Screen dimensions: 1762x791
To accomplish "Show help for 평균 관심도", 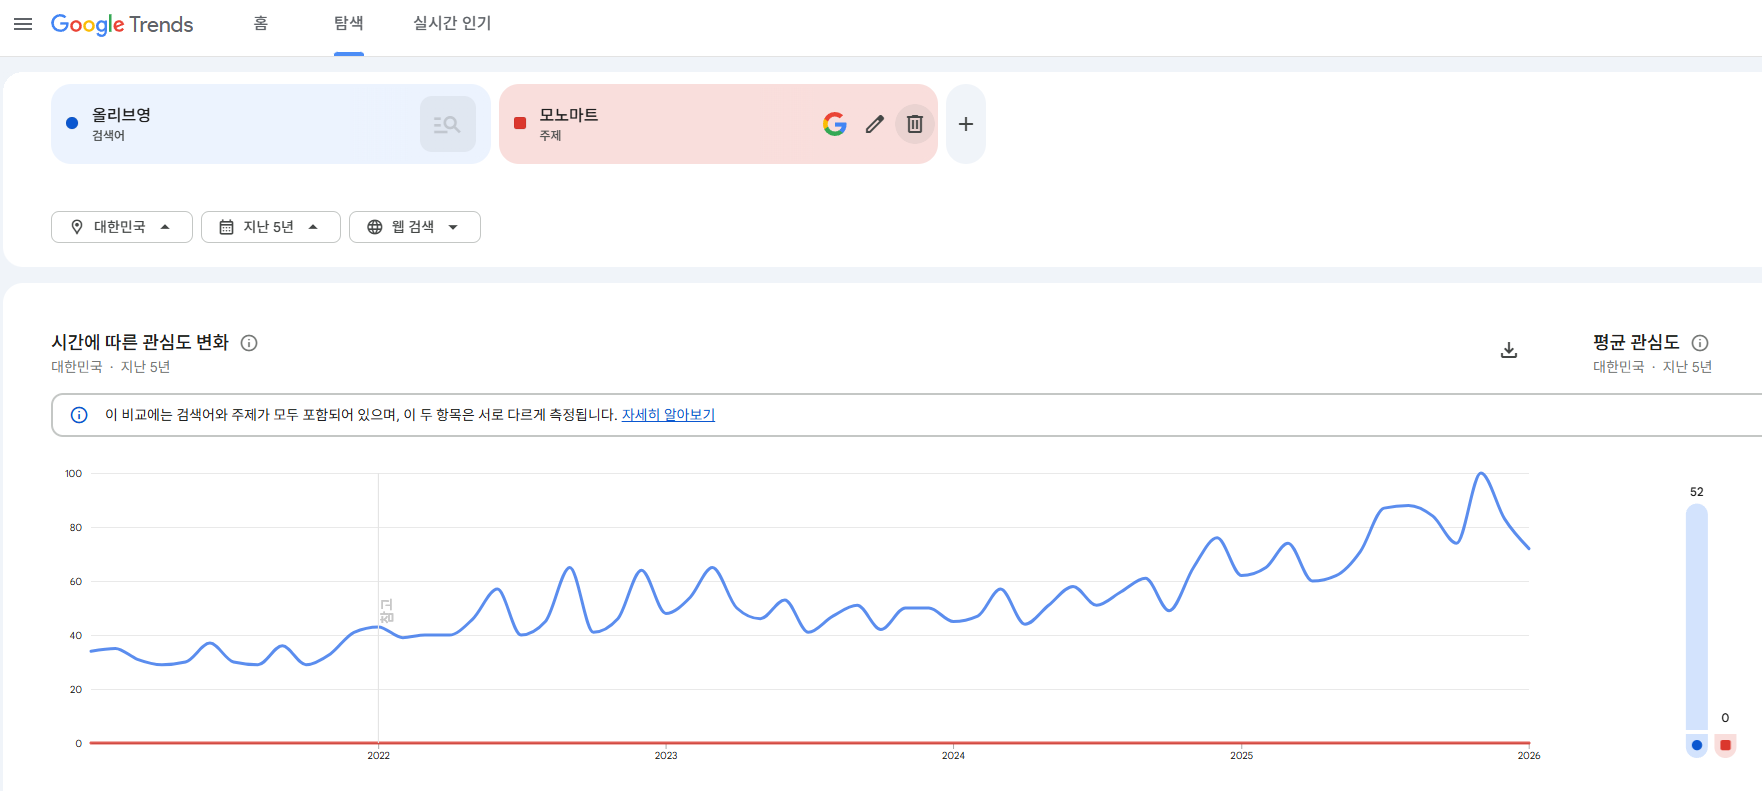I will (x=1700, y=343).
